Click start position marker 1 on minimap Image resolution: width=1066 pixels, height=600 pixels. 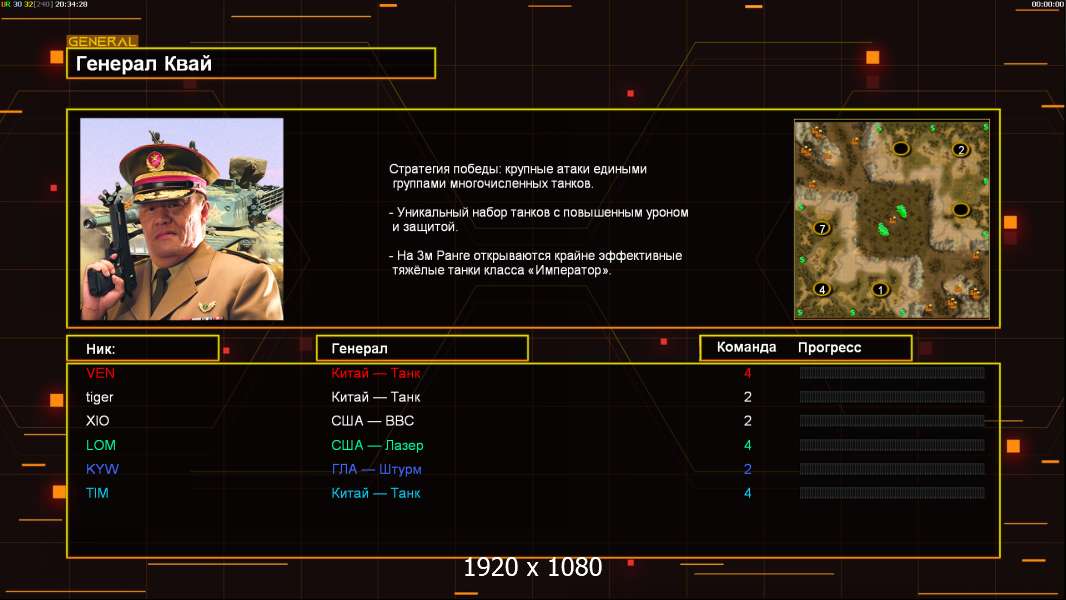pyautogui.click(x=880, y=290)
